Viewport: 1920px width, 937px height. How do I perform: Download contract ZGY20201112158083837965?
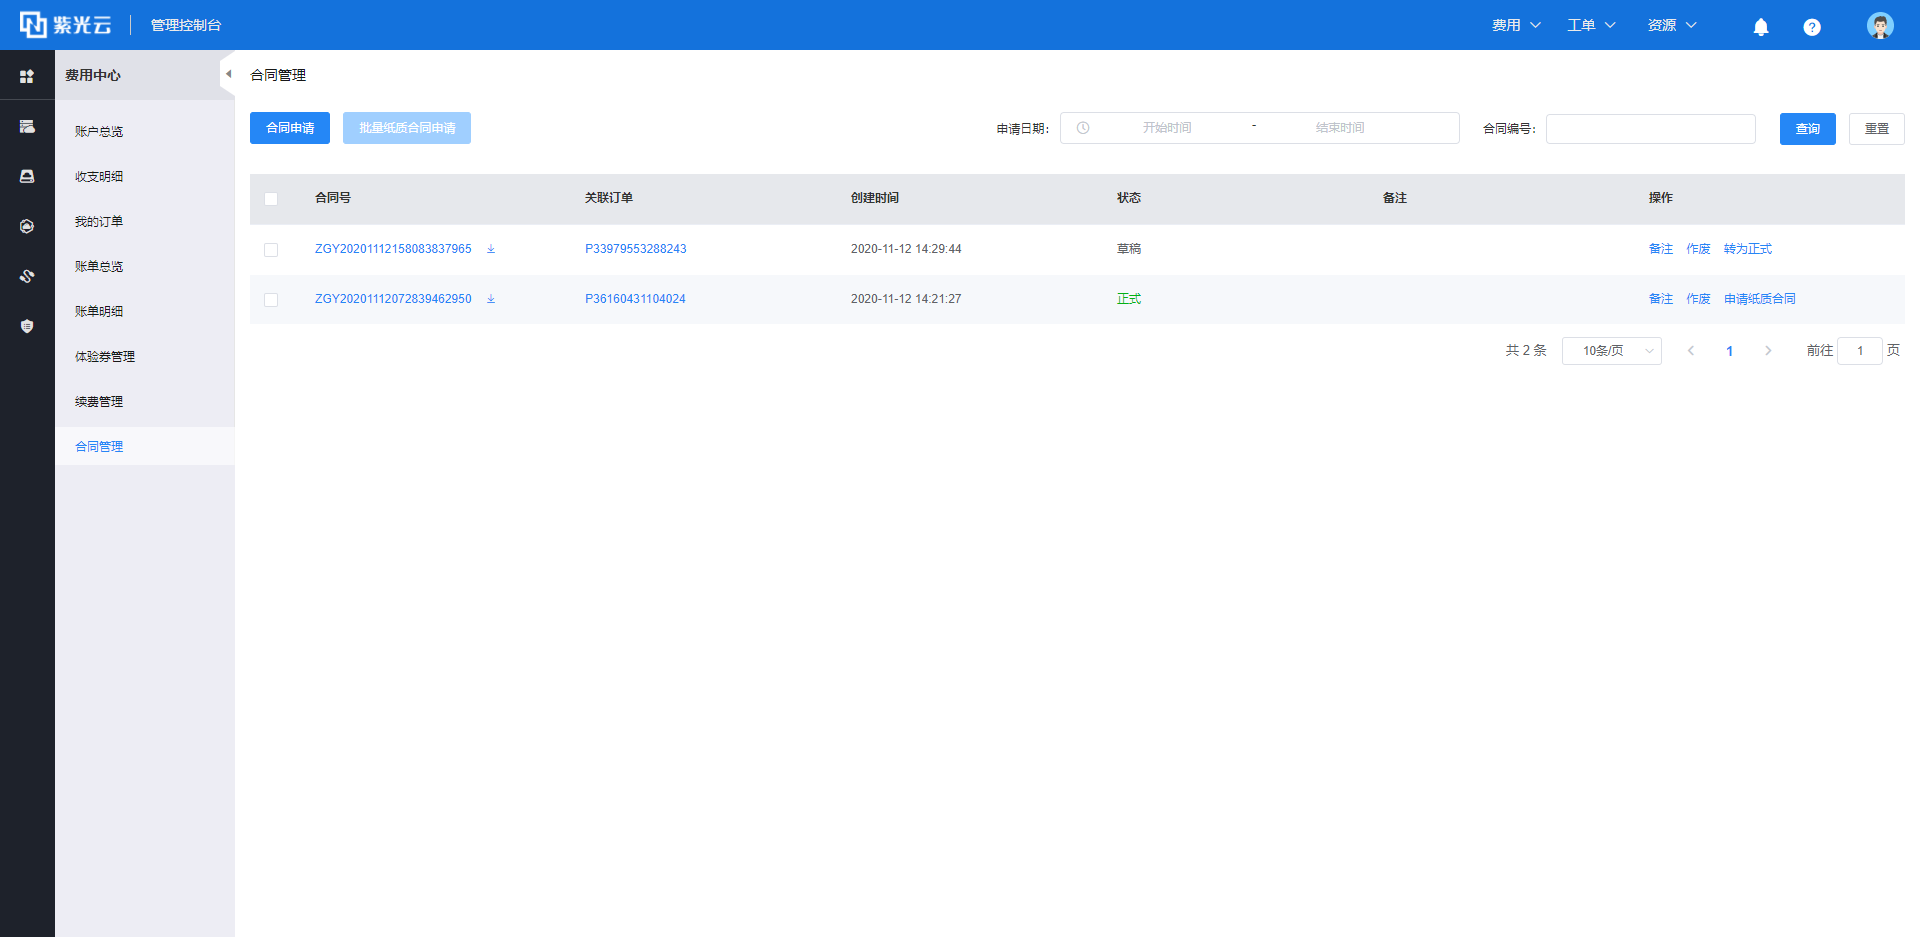click(491, 249)
